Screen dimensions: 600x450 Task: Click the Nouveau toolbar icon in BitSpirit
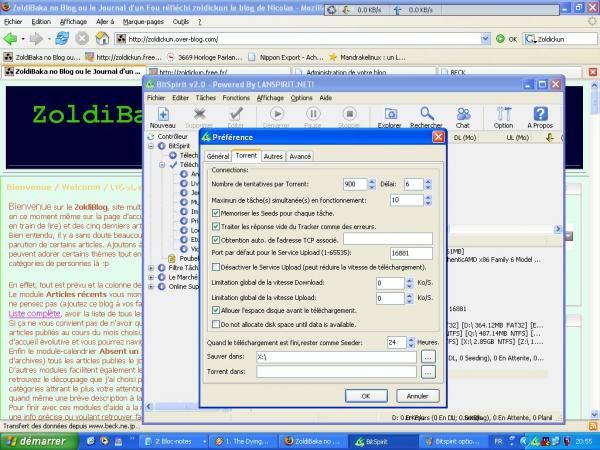point(163,117)
